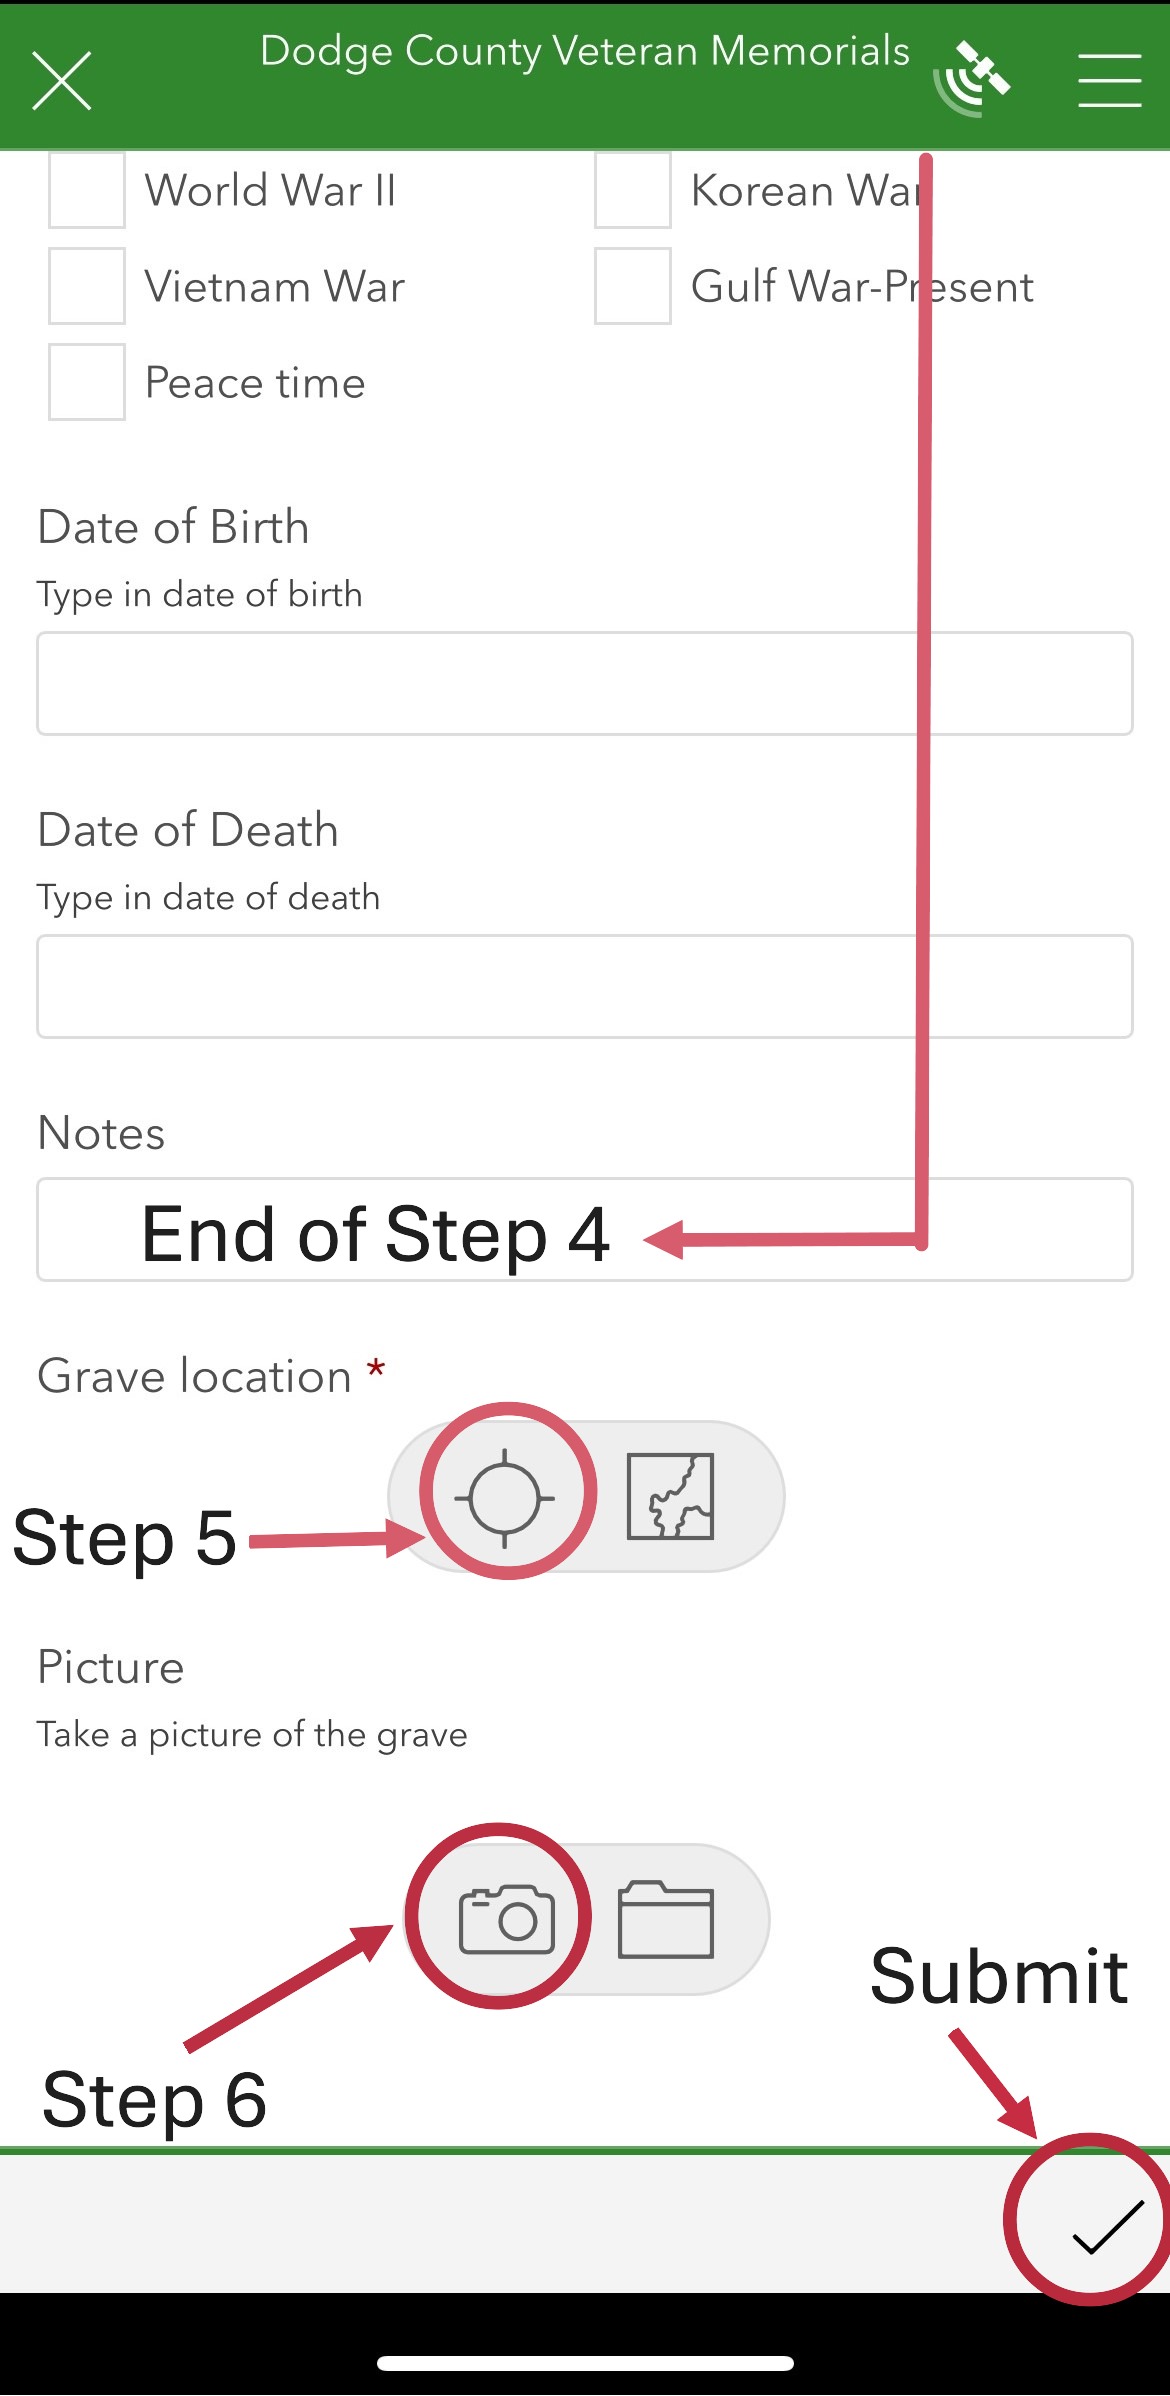
Task: Open map to pick grave location
Action: tap(670, 1497)
